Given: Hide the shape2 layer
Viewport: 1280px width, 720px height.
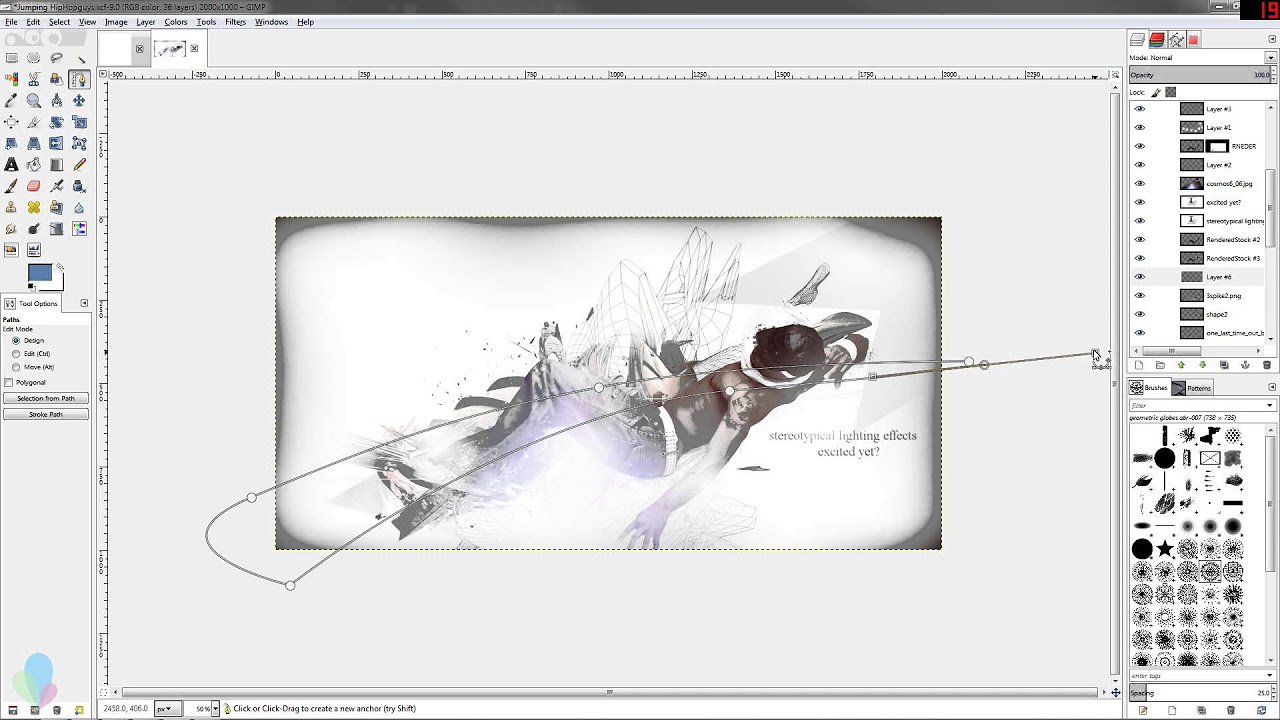Looking at the screenshot, I should pos(1139,314).
